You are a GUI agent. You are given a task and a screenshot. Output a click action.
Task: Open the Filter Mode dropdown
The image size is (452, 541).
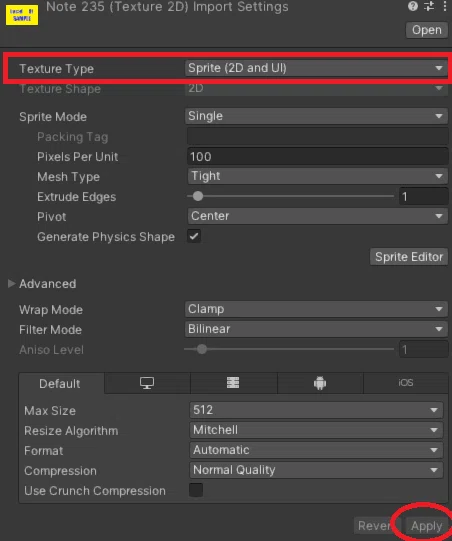[316, 329]
